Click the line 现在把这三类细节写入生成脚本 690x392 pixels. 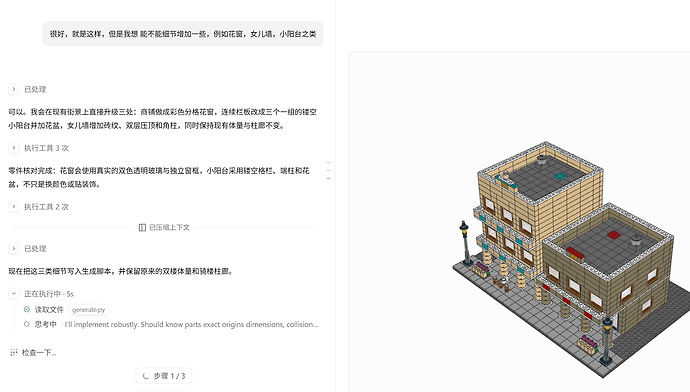120,271
